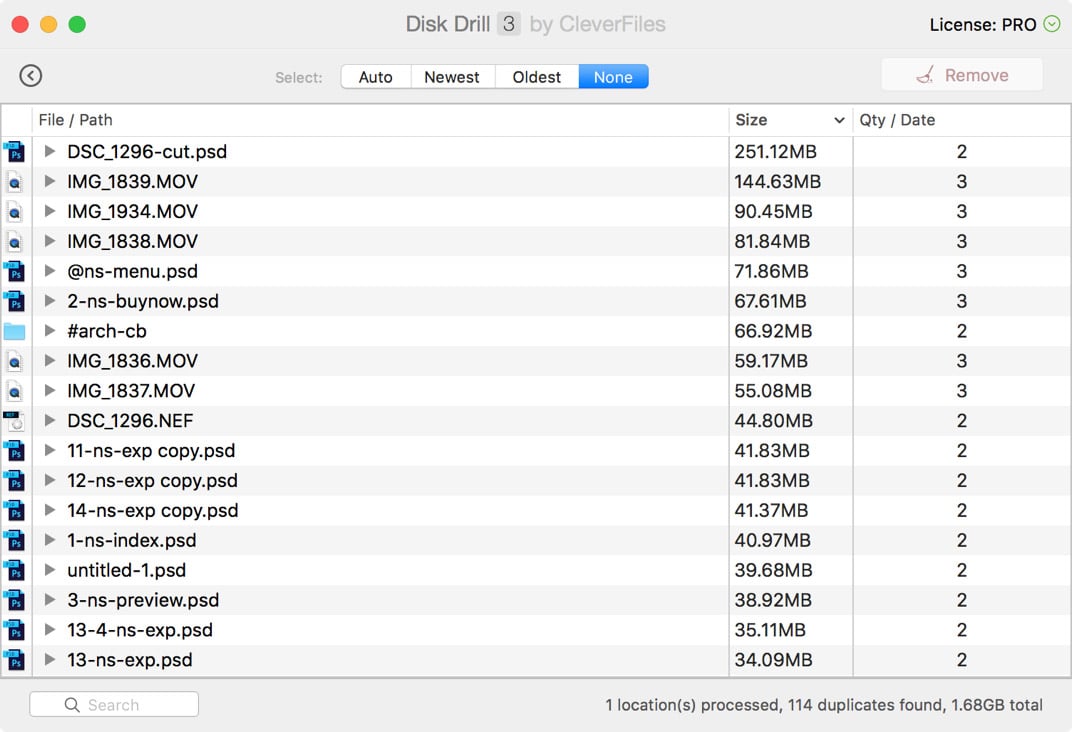The image size is (1072, 732).
Task: Click the QuickTime file icon for IMG_1837.MOV
Action: coord(15,391)
